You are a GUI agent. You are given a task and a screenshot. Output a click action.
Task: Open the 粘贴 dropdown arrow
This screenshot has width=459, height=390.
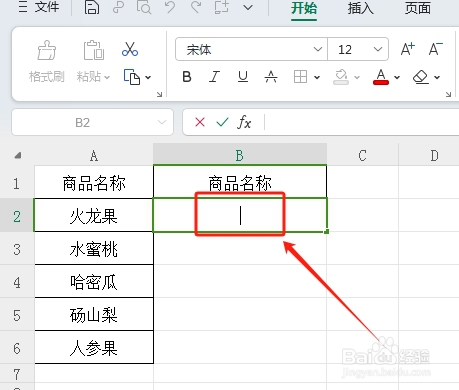(107, 77)
